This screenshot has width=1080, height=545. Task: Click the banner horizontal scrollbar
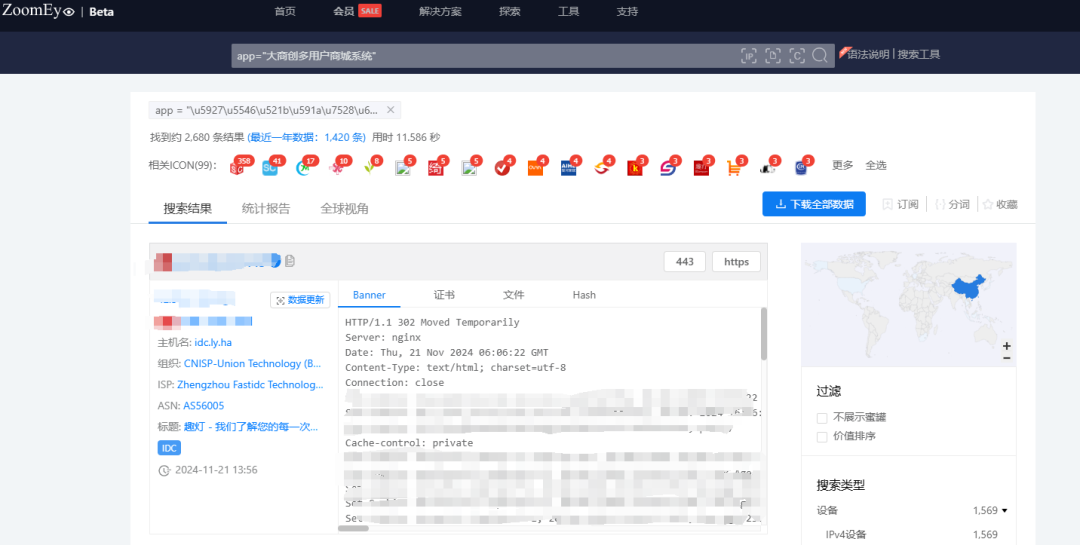(x=353, y=528)
